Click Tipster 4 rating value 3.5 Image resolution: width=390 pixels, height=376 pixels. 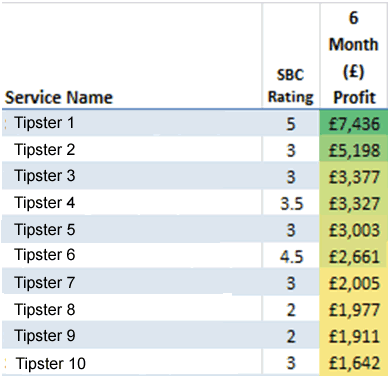[291, 203]
